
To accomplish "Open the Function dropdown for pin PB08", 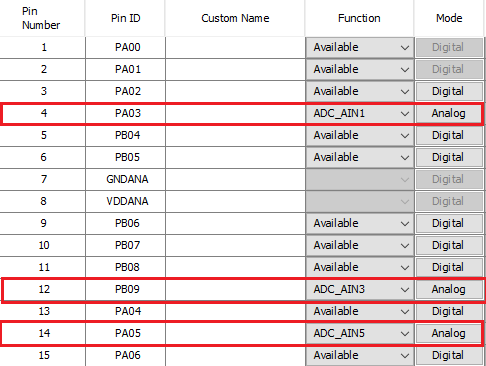I will 360,267.
